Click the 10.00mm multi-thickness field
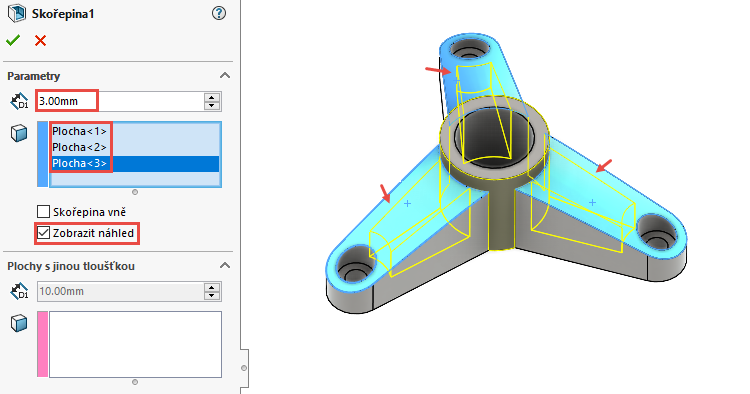Viewport: 750px width, 394px height. click(x=121, y=291)
